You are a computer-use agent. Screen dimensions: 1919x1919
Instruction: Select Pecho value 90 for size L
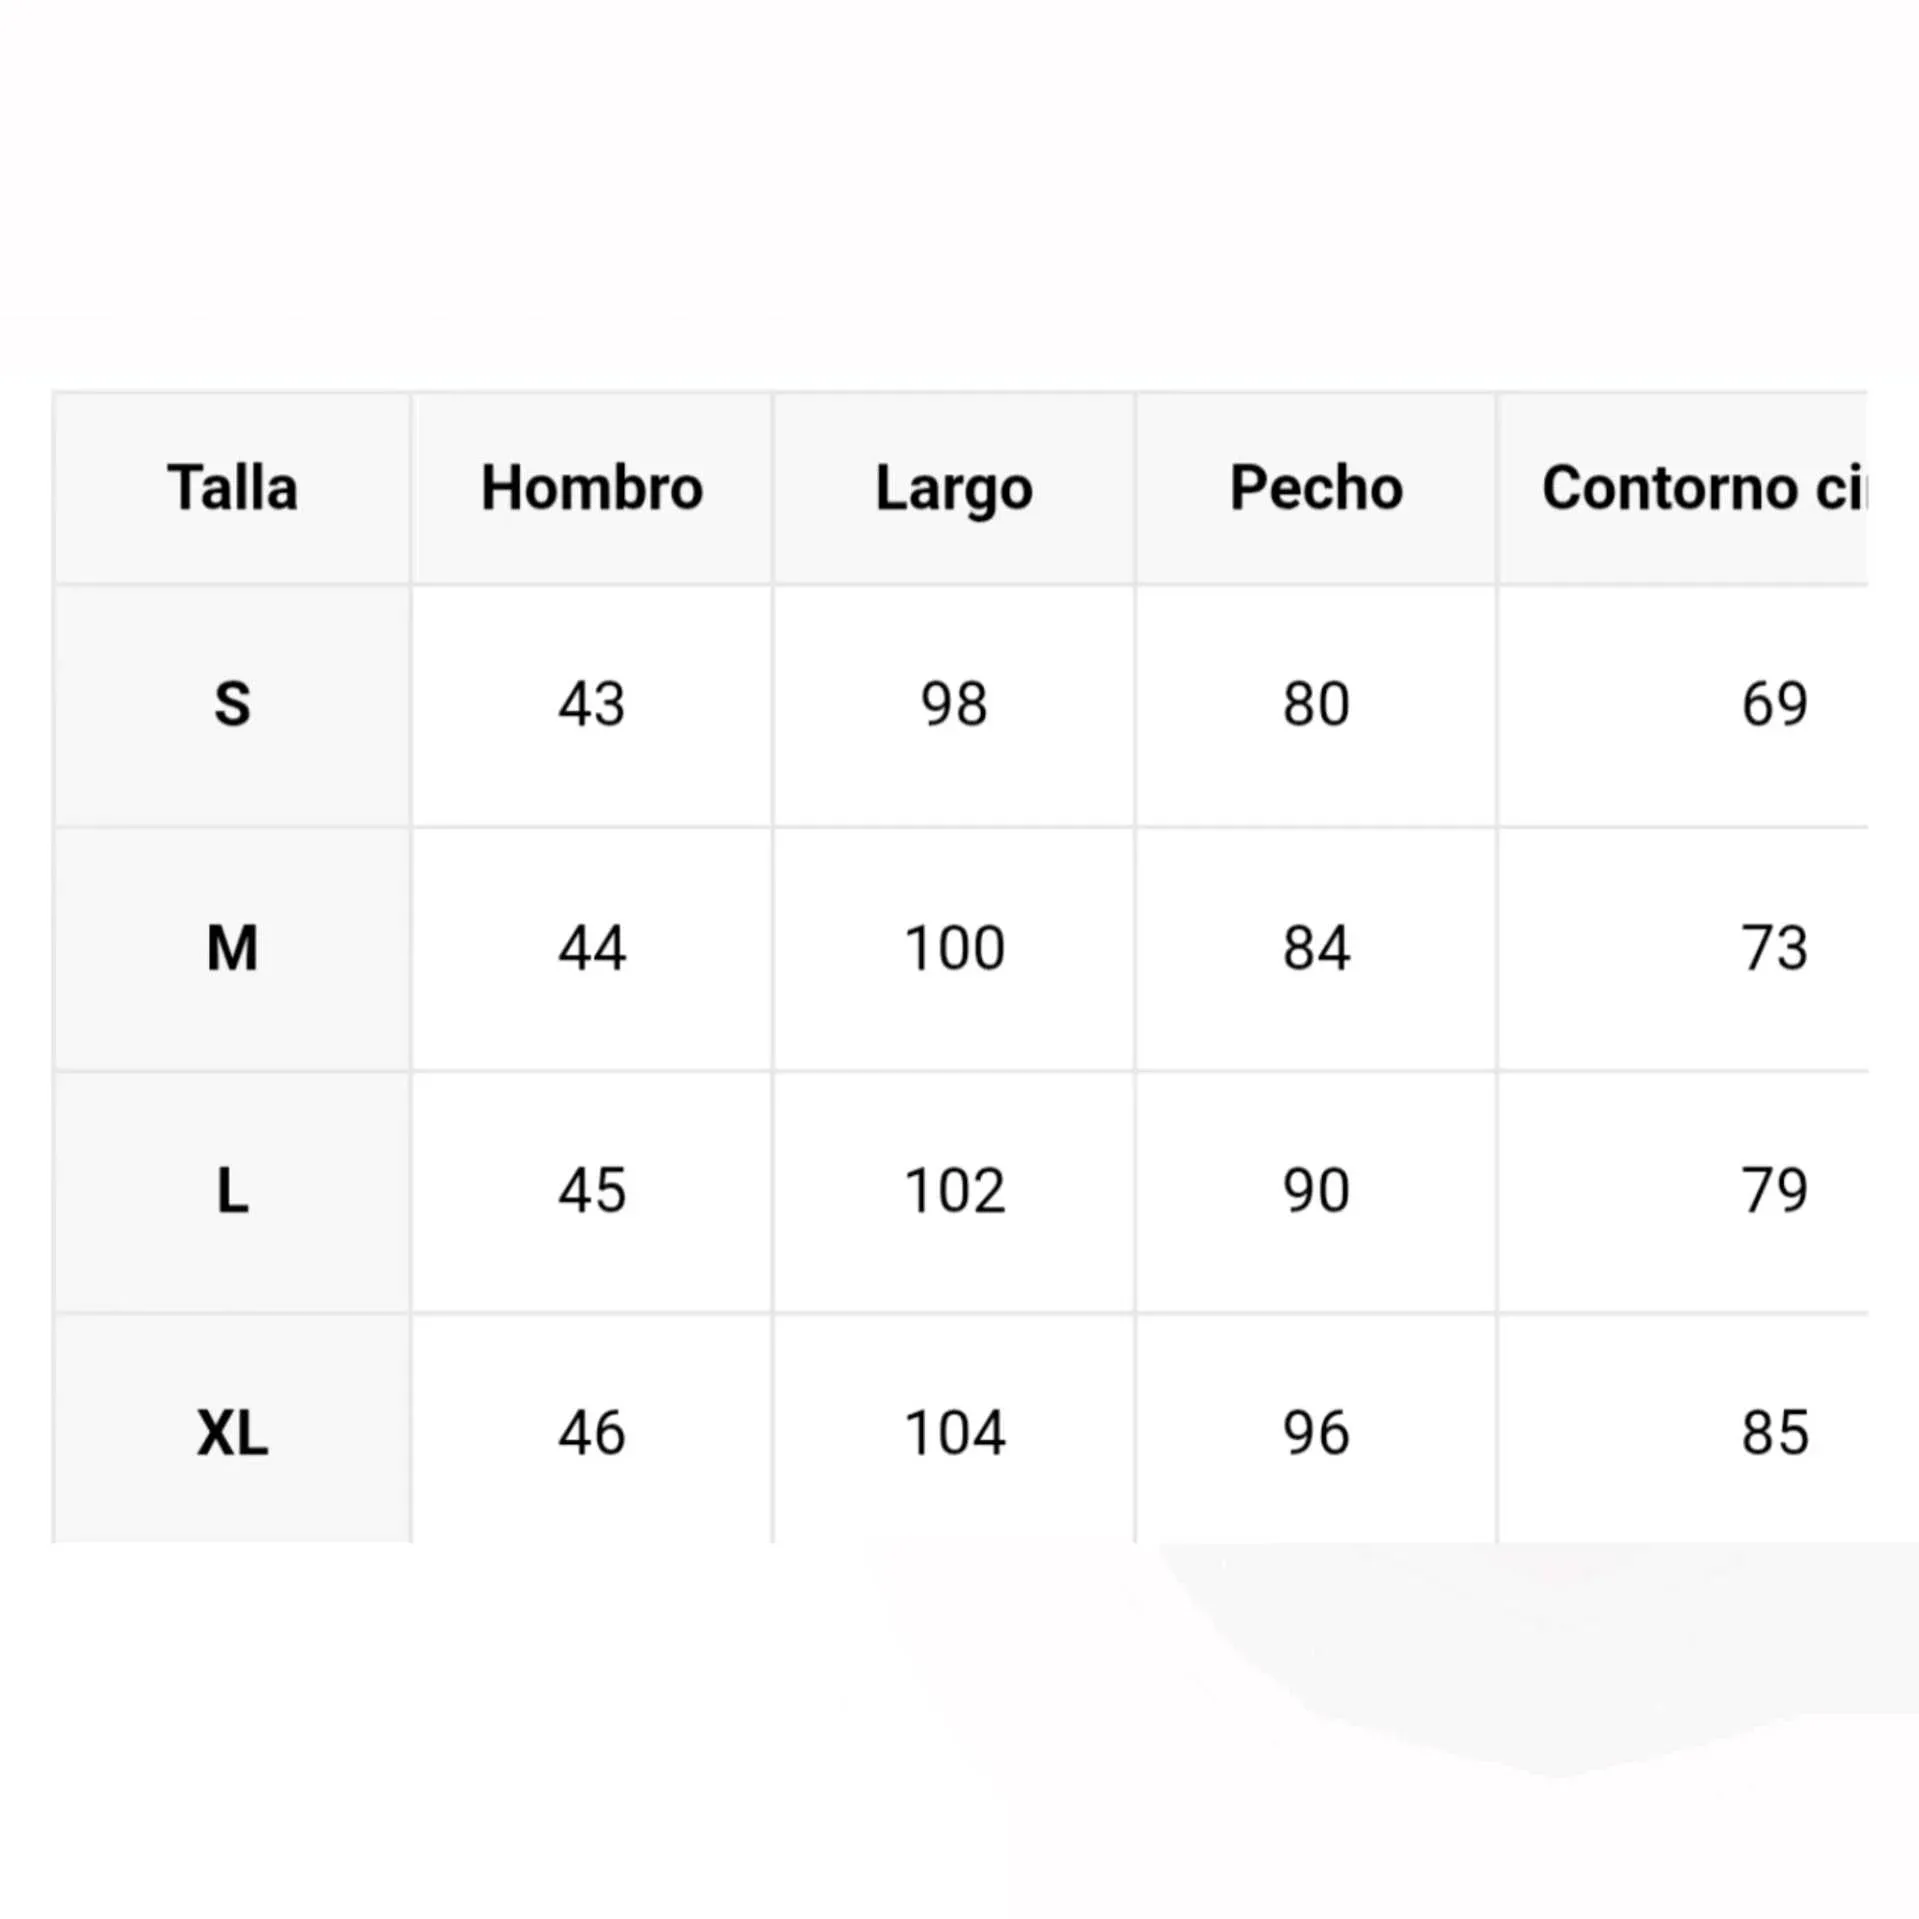click(1316, 1191)
